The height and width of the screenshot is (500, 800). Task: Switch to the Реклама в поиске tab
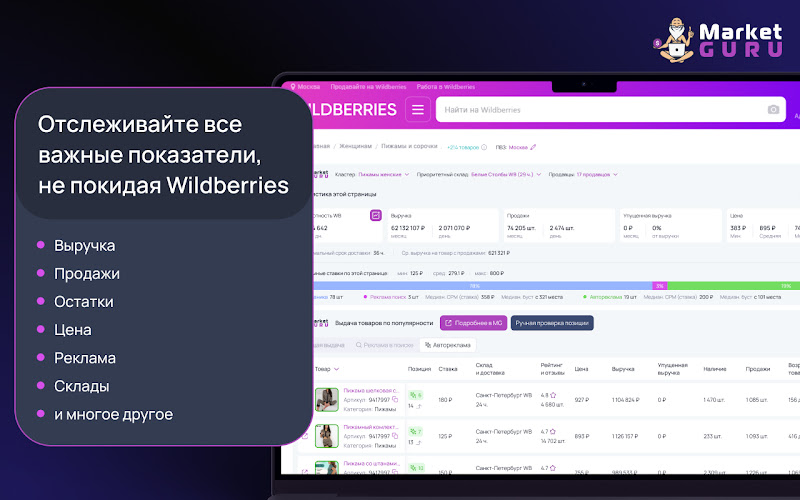pos(384,345)
